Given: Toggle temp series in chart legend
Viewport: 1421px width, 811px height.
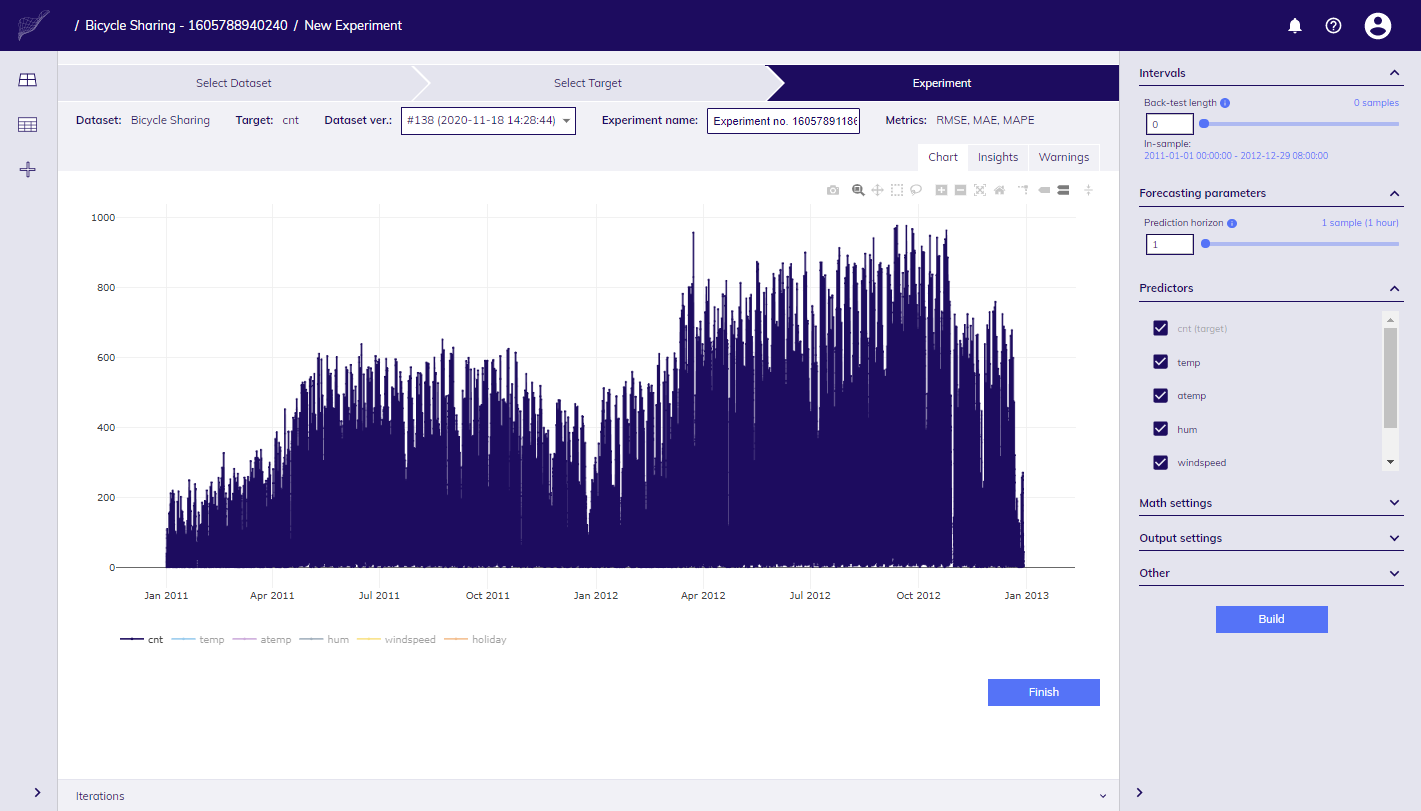Looking at the screenshot, I should coord(198,639).
